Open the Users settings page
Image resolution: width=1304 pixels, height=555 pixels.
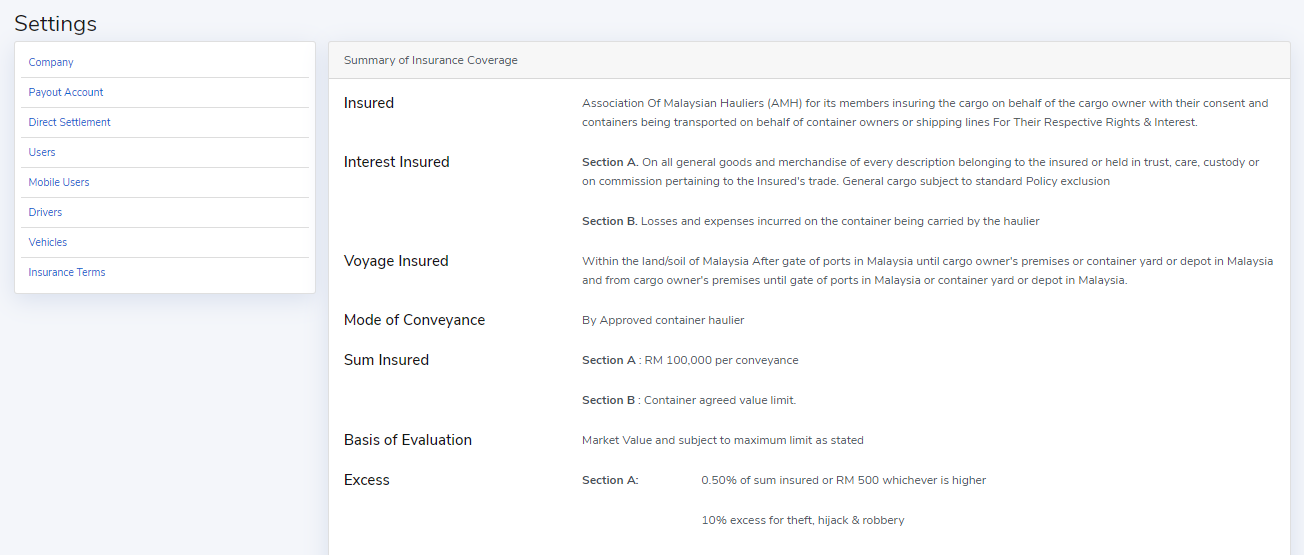tap(42, 152)
